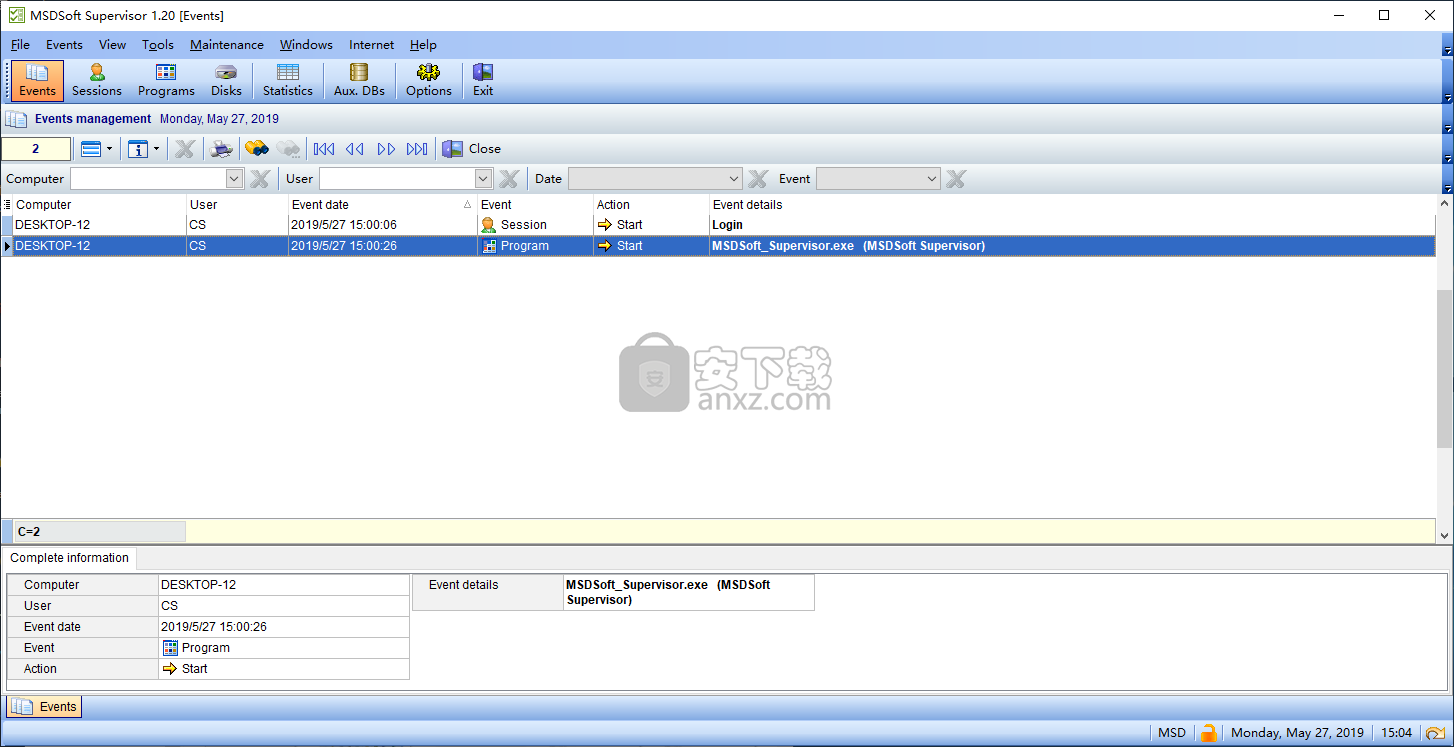The width and height of the screenshot is (1454, 747).
Task: Expand the User filter combo box
Action: click(484, 179)
